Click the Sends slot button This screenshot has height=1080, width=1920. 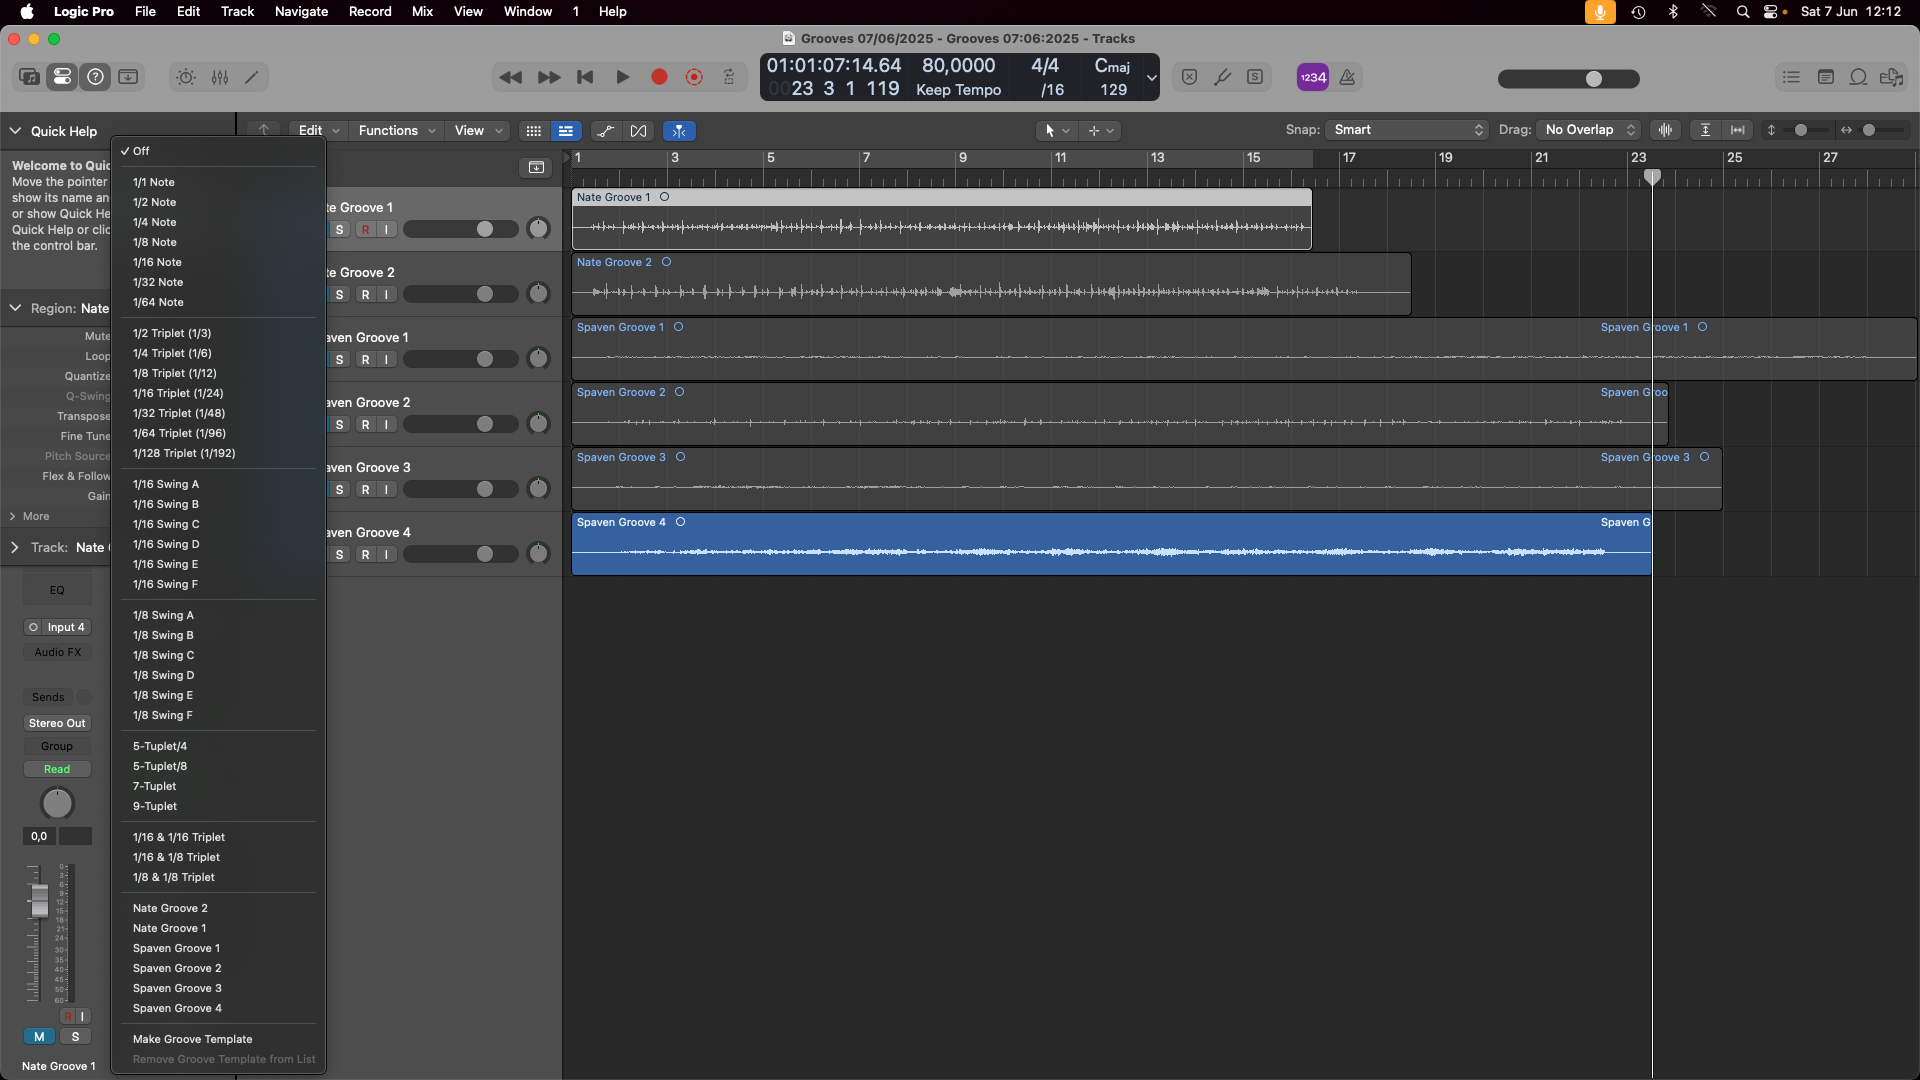[x=48, y=697]
